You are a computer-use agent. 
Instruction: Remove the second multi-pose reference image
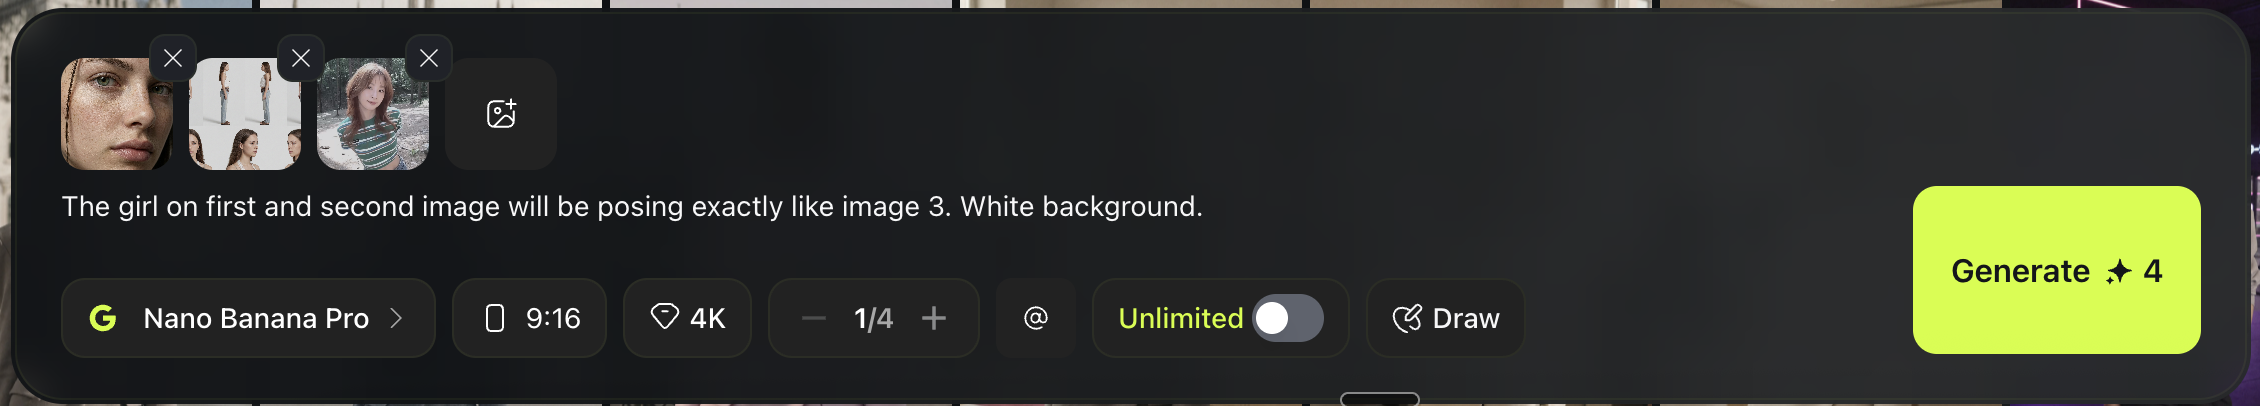pos(301,59)
